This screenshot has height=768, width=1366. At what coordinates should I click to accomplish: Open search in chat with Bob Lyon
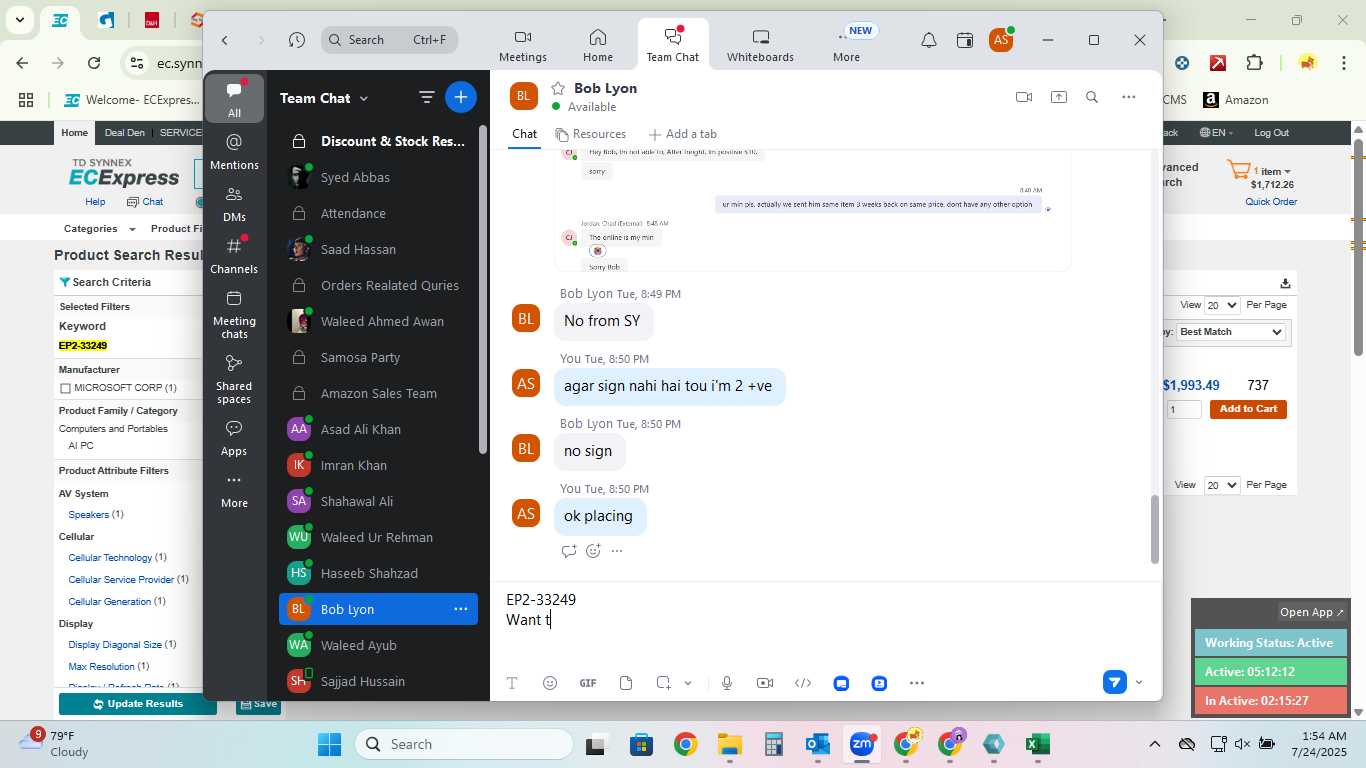tap(1092, 97)
